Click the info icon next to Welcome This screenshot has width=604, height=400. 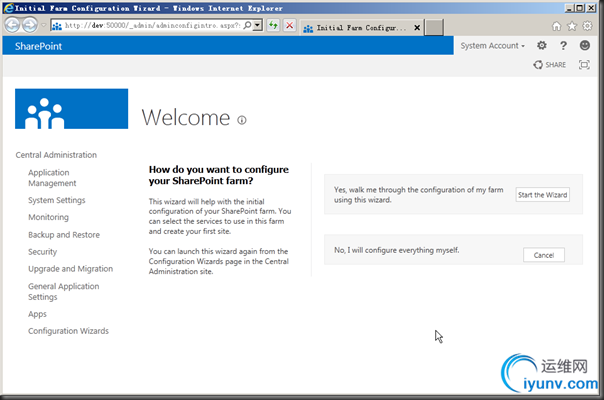tap(242, 120)
